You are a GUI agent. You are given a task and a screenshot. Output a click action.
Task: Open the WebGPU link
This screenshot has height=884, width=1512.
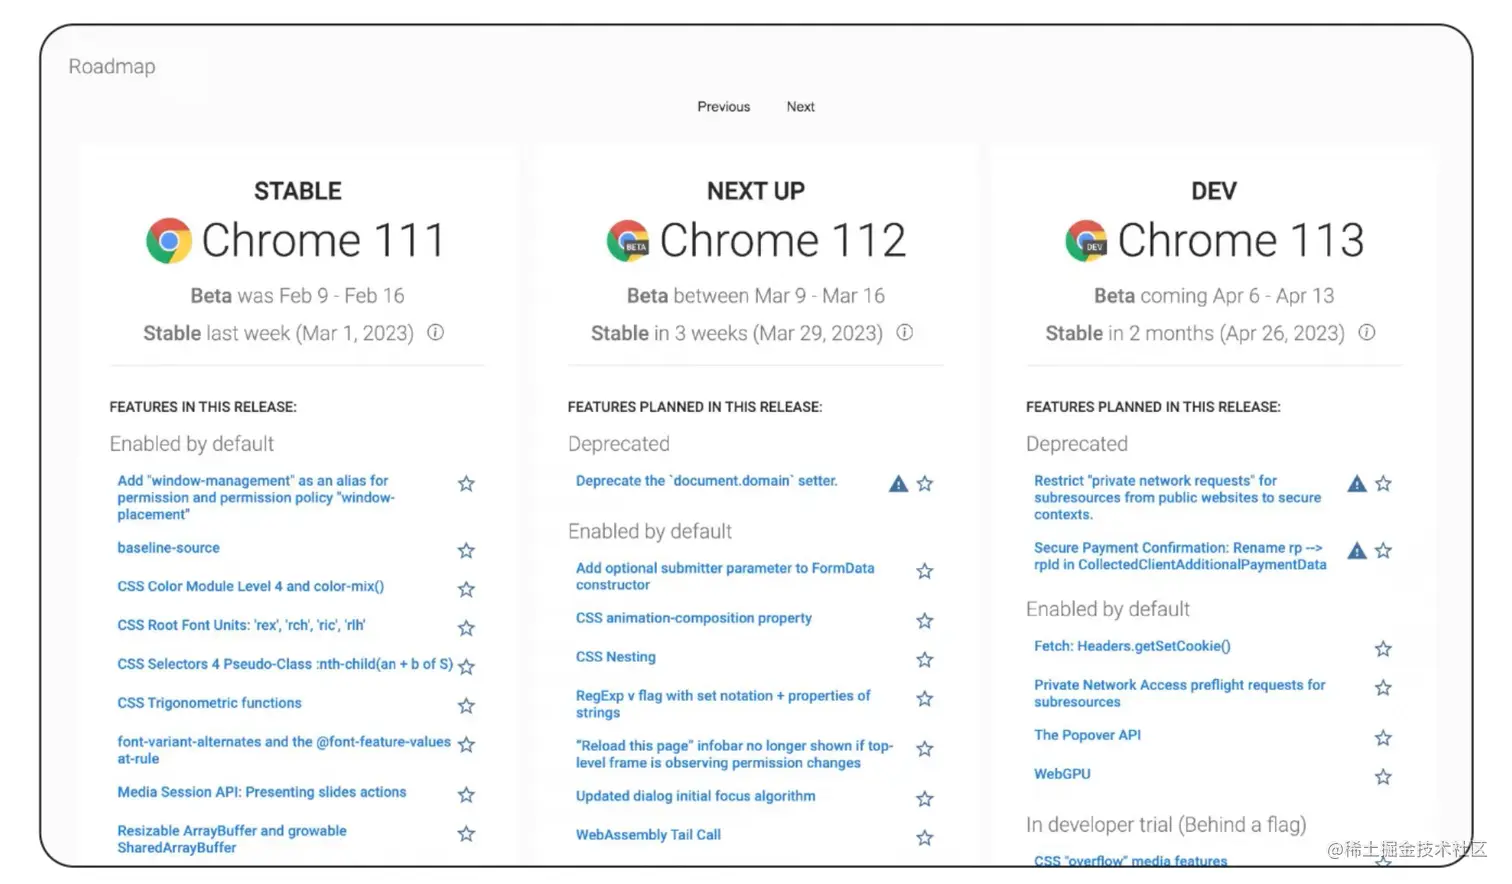point(1062,774)
